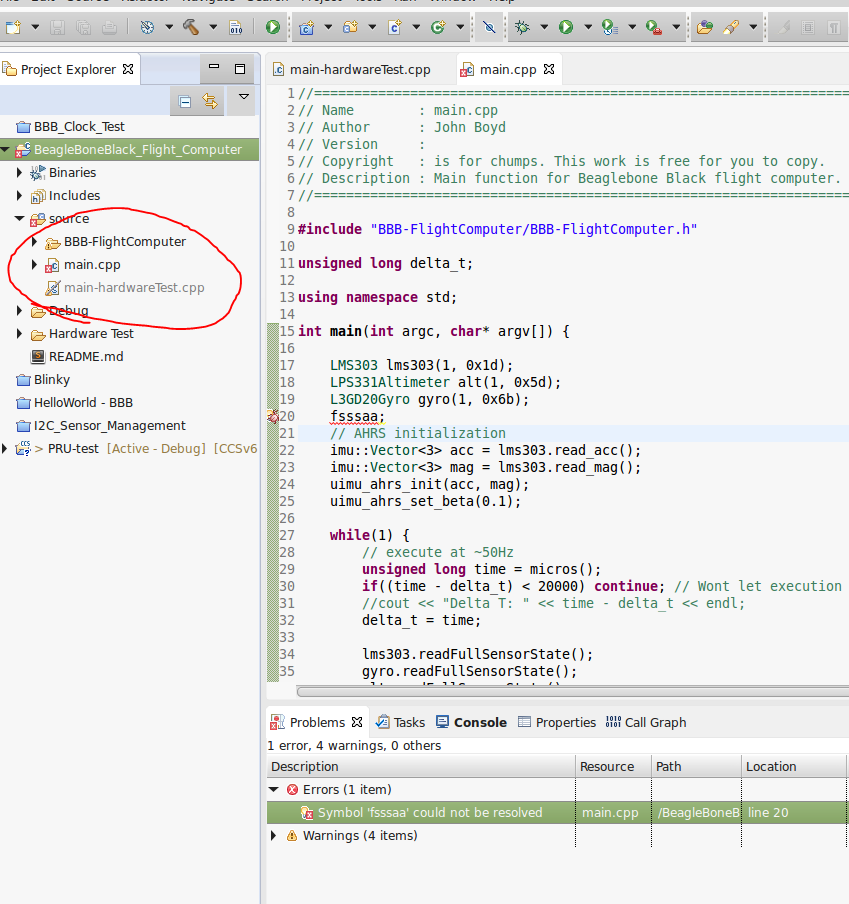Click the editor horizontal scrollbar

(x=572, y=691)
